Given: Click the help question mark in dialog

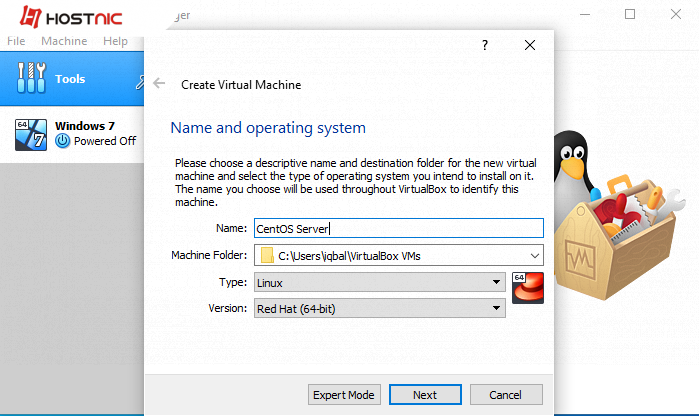Looking at the screenshot, I should 485,45.
